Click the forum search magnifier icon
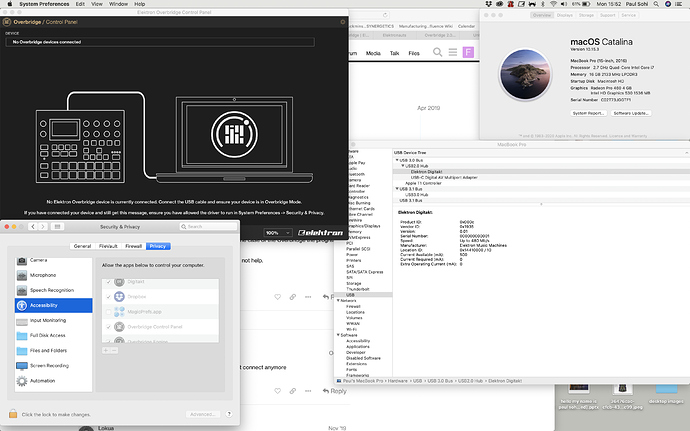The width and height of the screenshot is (690, 431). pos(437,52)
